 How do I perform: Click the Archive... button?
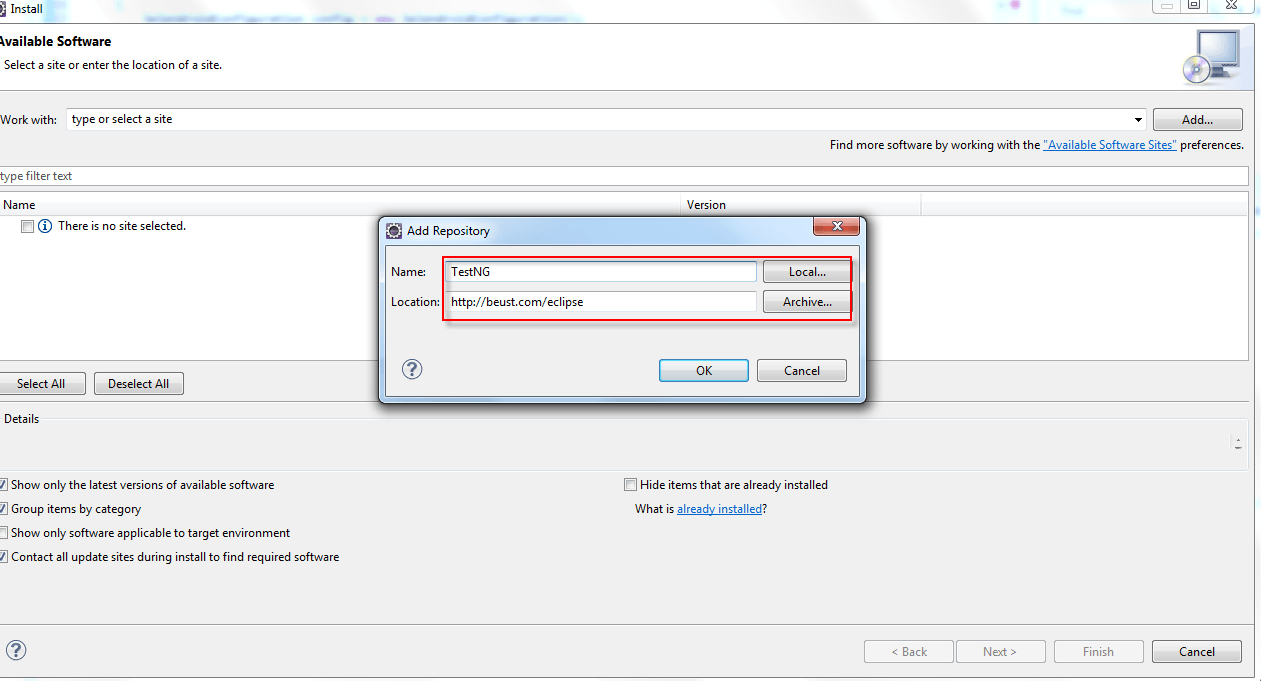click(807, 302)
